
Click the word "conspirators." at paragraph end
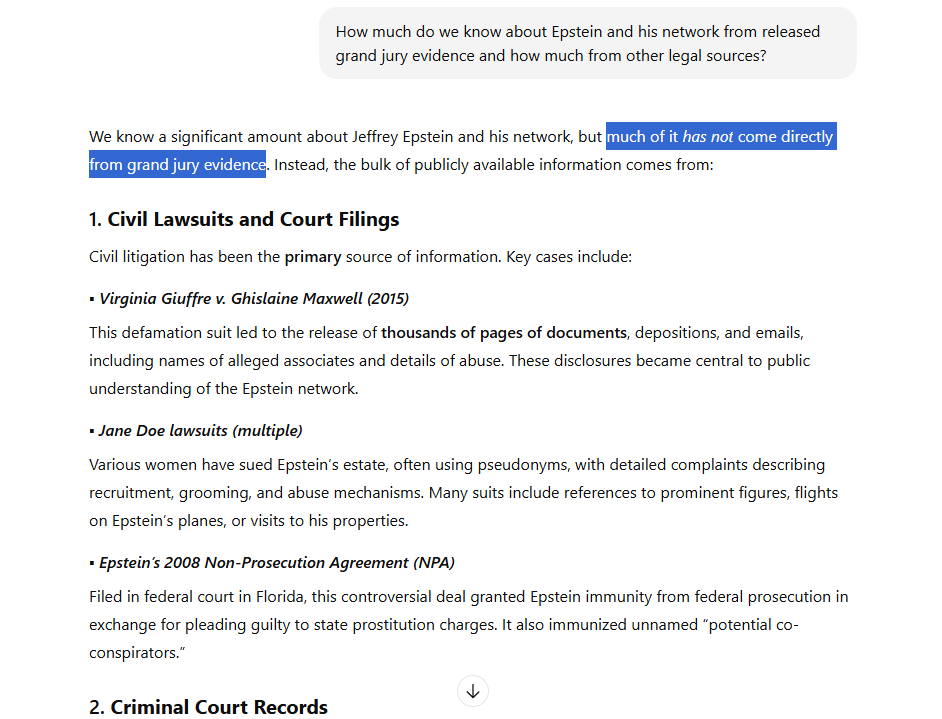point(137,653)
